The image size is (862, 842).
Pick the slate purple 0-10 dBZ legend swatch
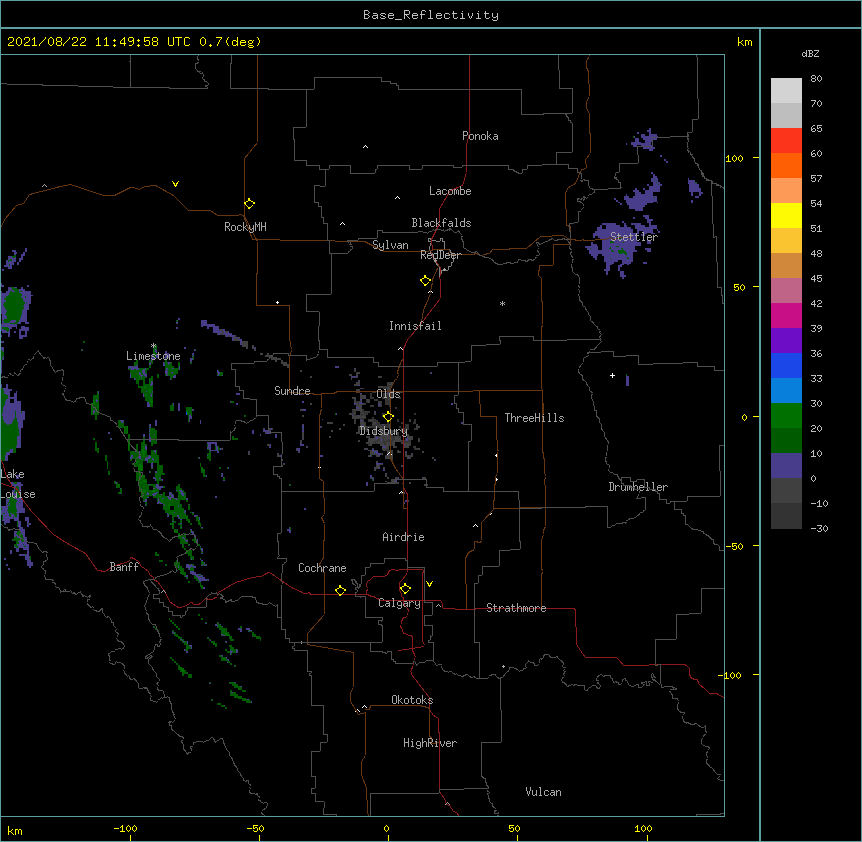pyautogui.click(x=786, y=466)
